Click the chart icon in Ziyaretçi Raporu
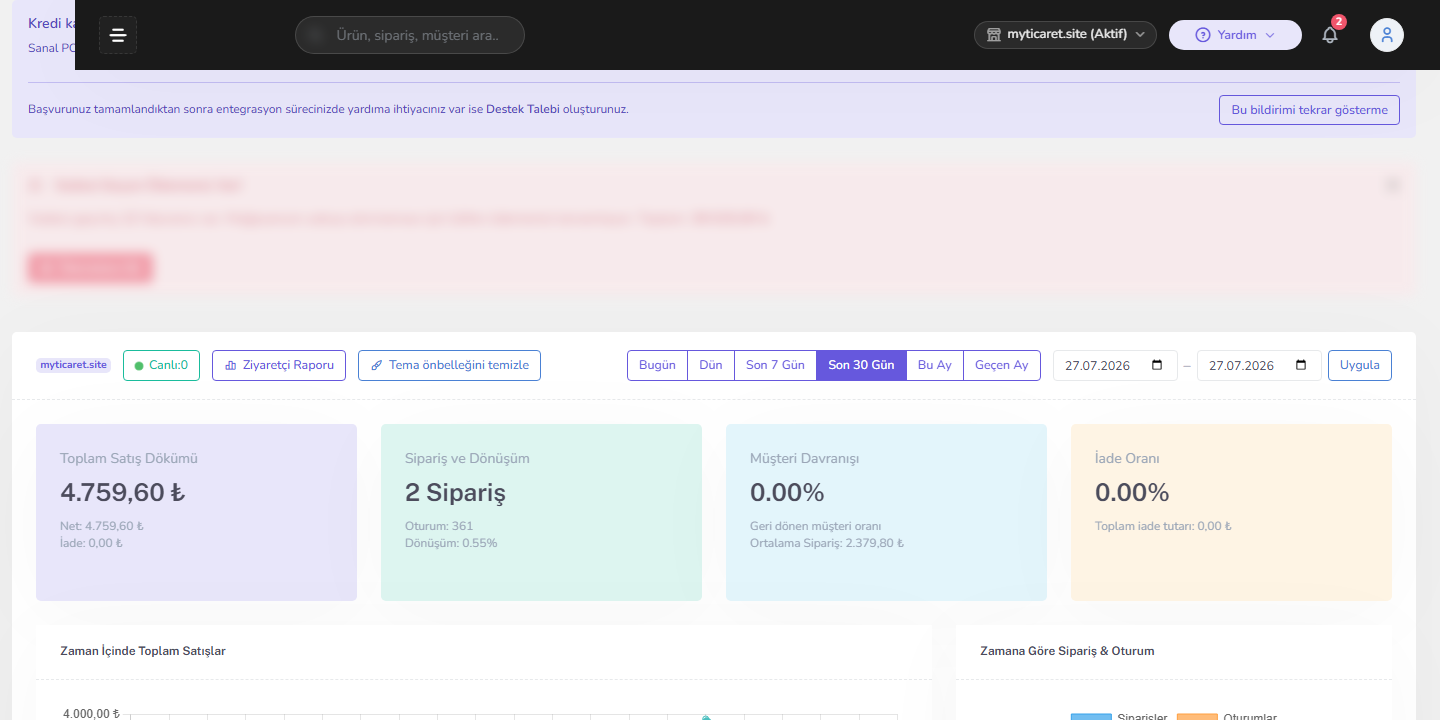The image size is (1440, 720). 231,365
